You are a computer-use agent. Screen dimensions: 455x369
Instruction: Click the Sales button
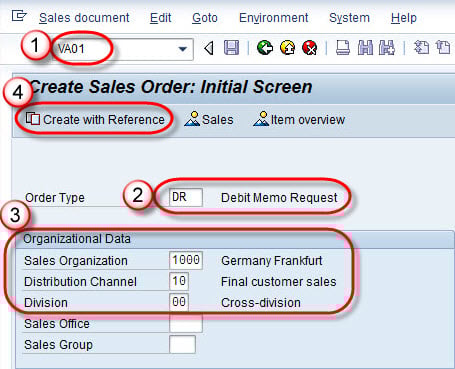coord(209,119)
